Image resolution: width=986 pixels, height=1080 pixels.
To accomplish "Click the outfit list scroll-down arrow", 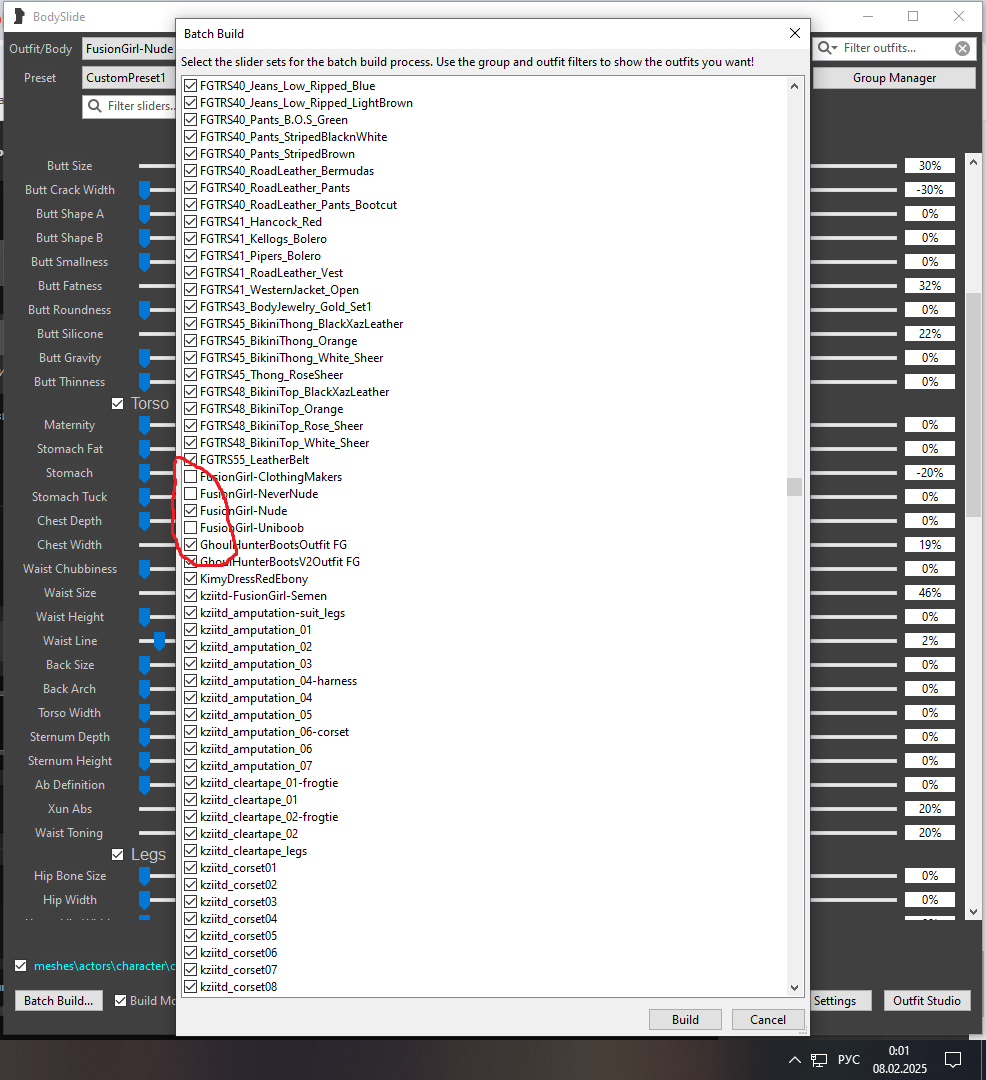I will point(795,987).
